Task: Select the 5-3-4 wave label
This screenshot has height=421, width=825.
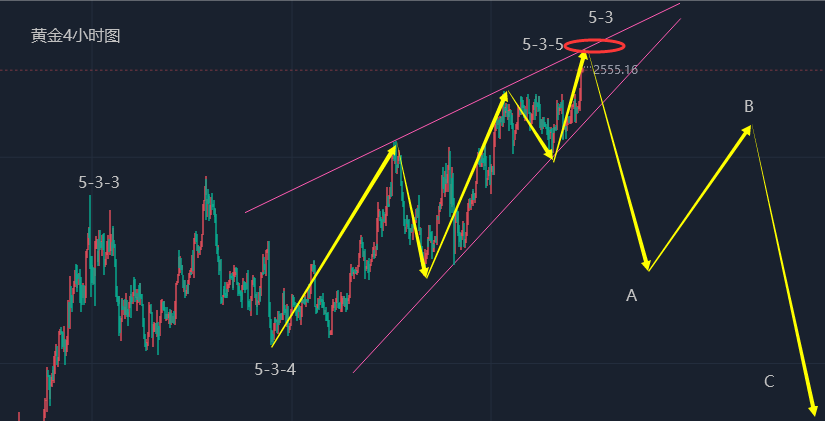Action: click(275, 370)
